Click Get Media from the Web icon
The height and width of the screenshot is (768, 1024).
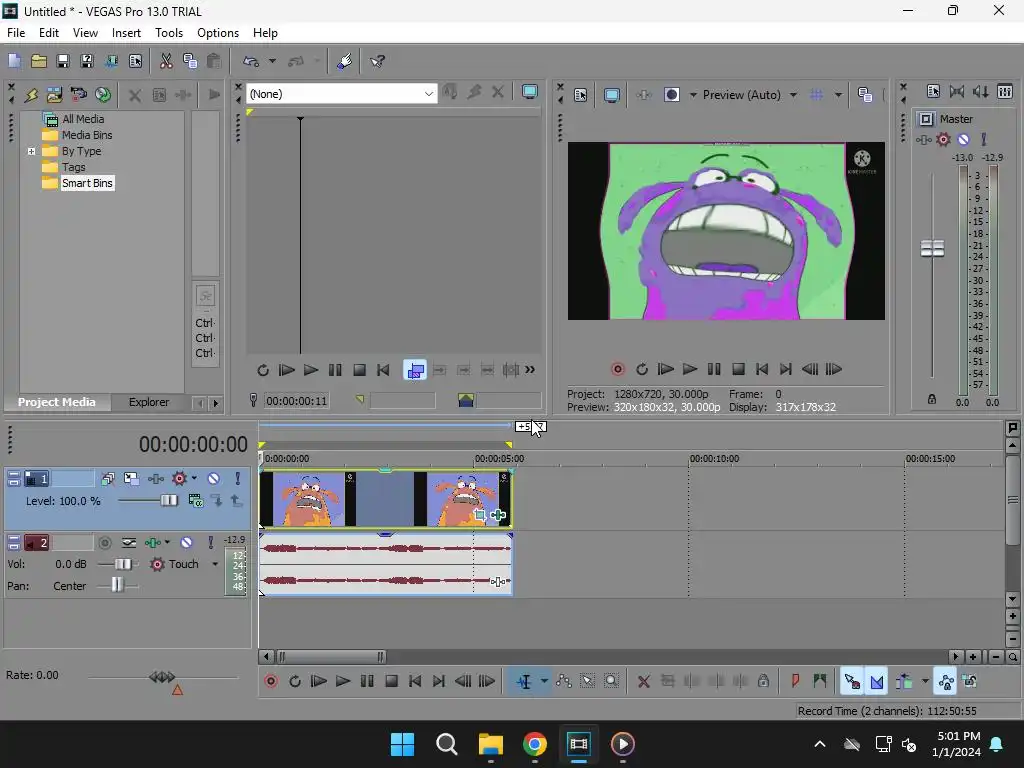(103, 95)
